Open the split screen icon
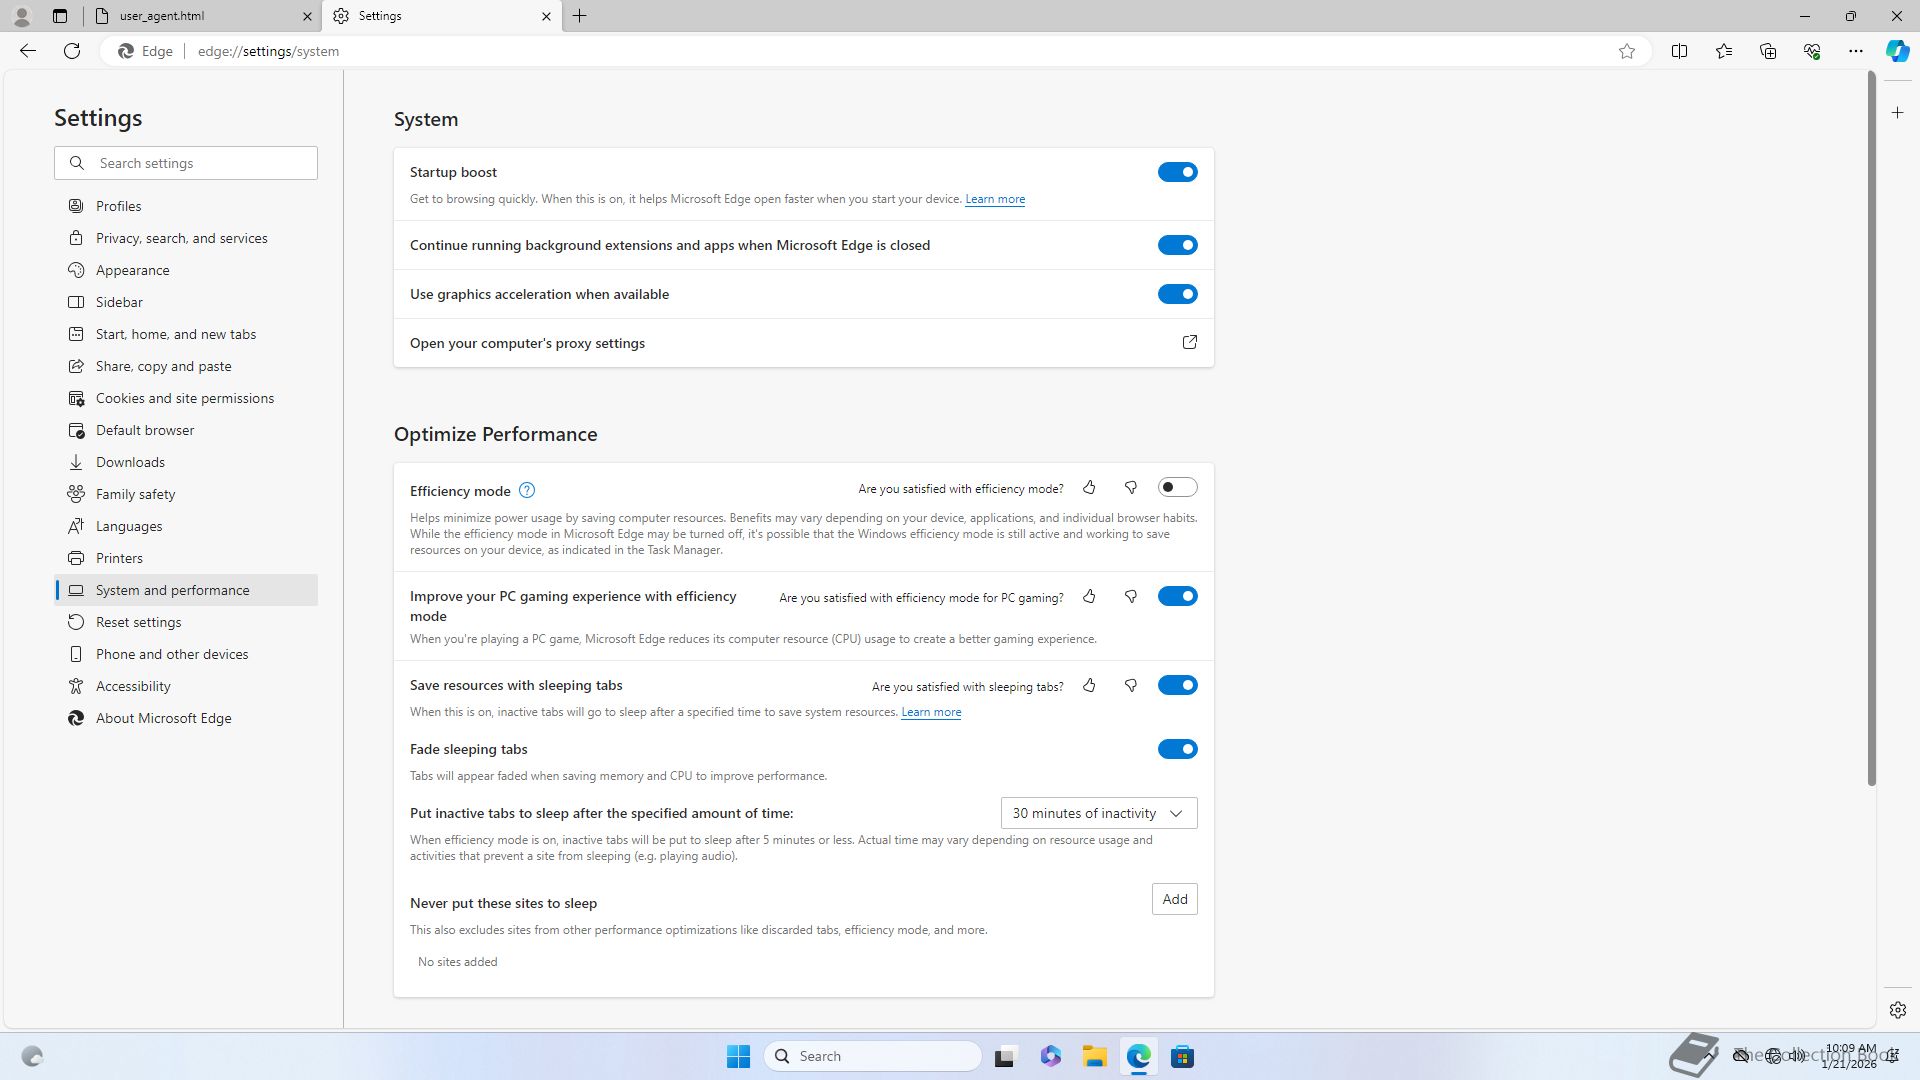The image size is (1920, 1080). [x=1679, y=51]
